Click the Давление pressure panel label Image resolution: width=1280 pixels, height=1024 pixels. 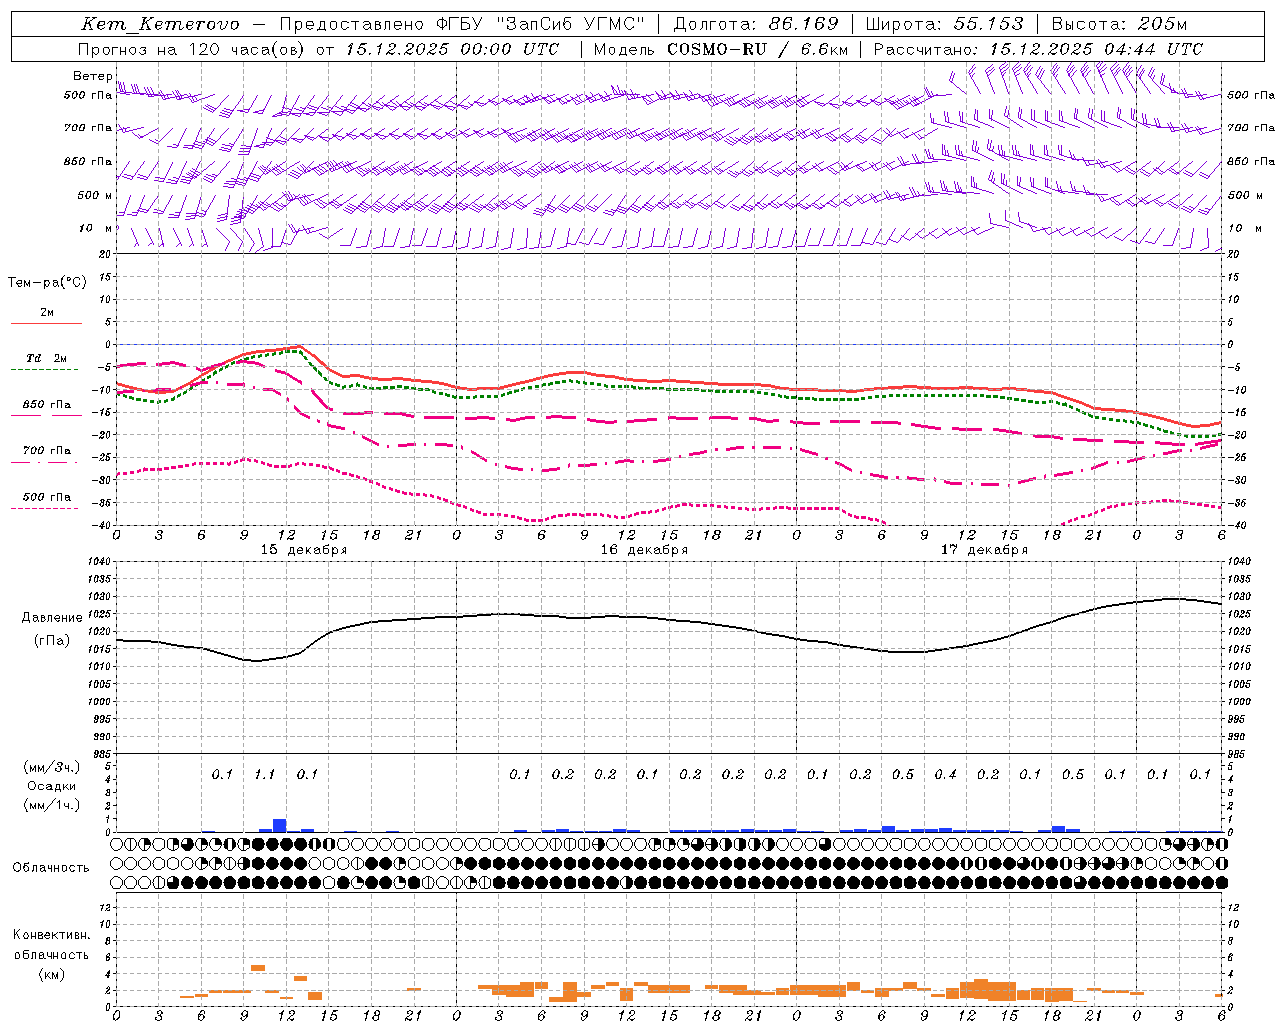(x=52, y=618)
